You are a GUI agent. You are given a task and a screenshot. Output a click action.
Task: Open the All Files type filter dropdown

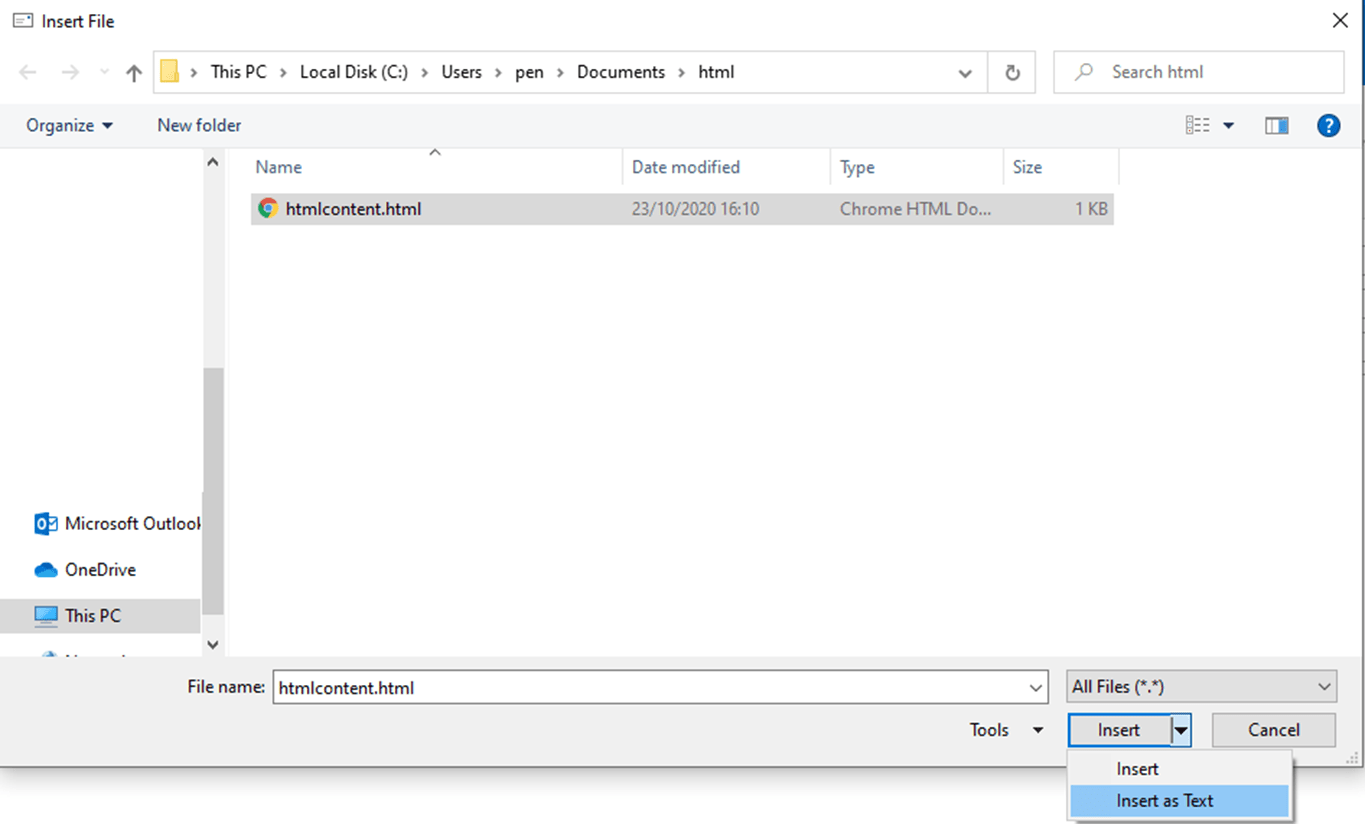tap(1201, 687)
